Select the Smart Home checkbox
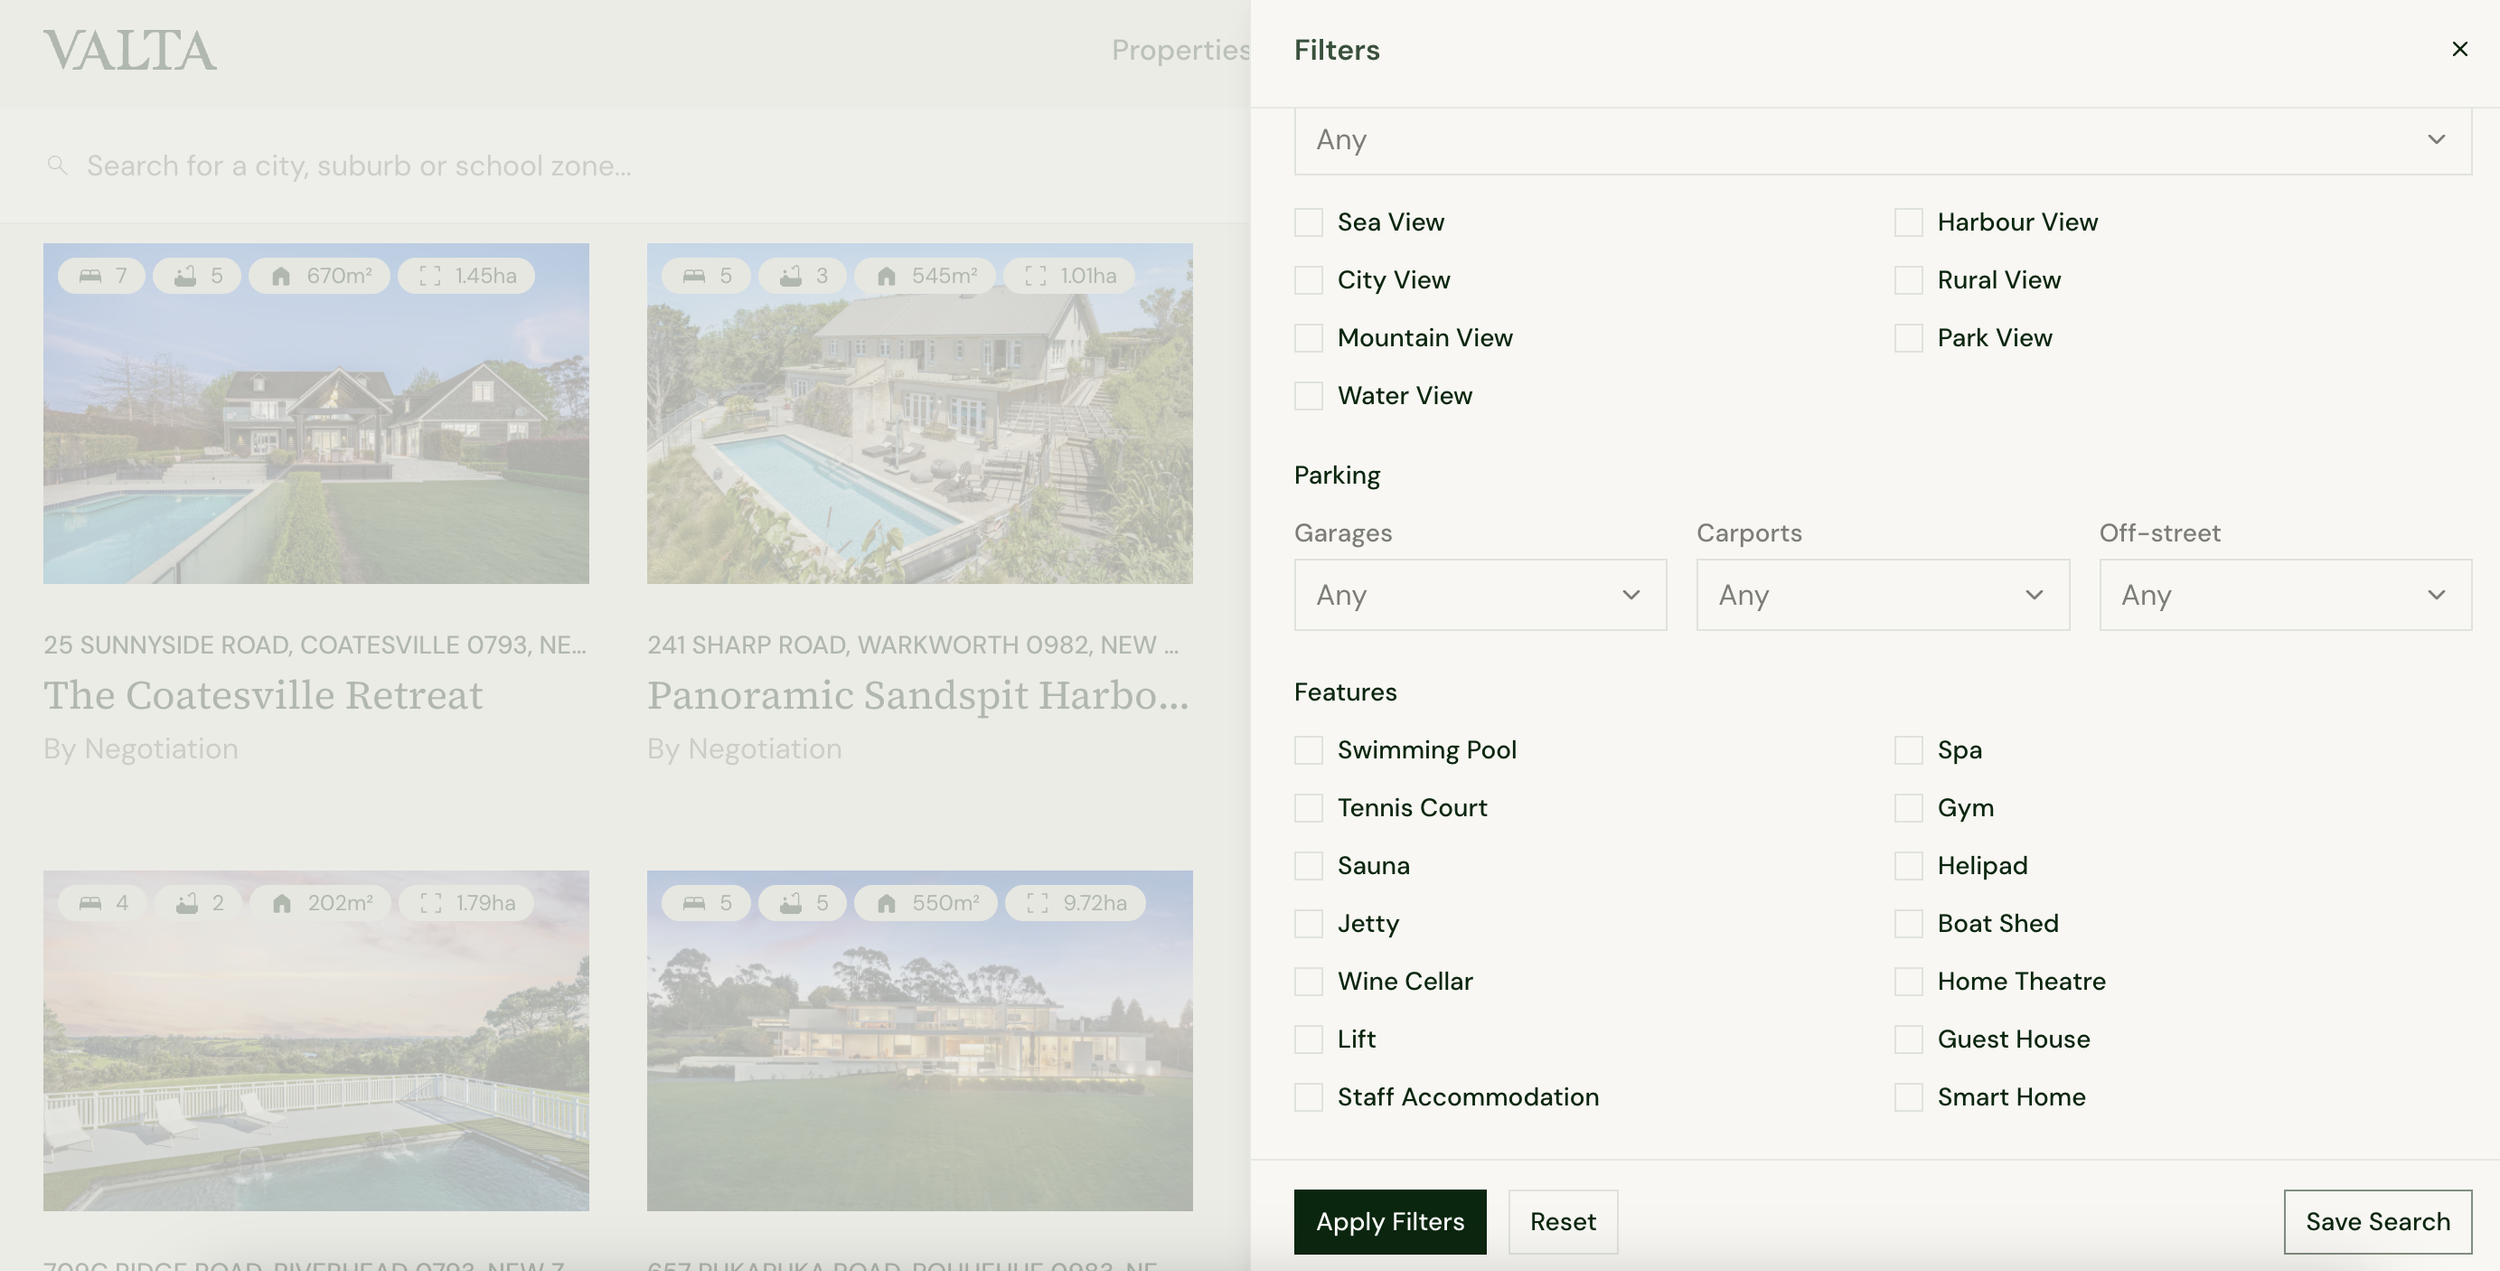 tap(1908, 1097)
